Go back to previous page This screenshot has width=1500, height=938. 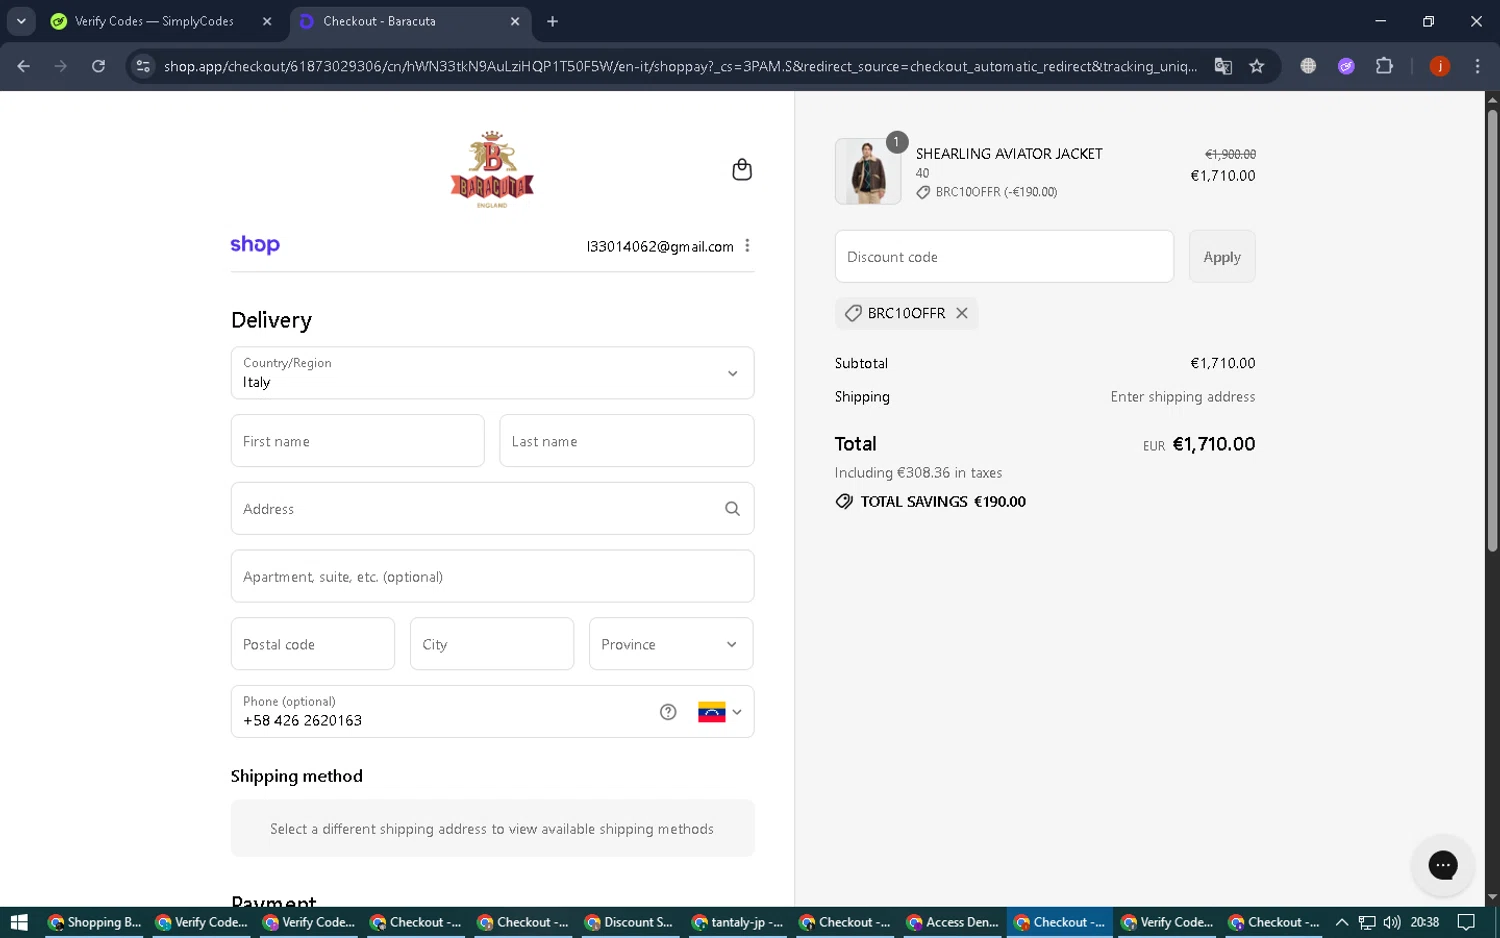point(23,66)
